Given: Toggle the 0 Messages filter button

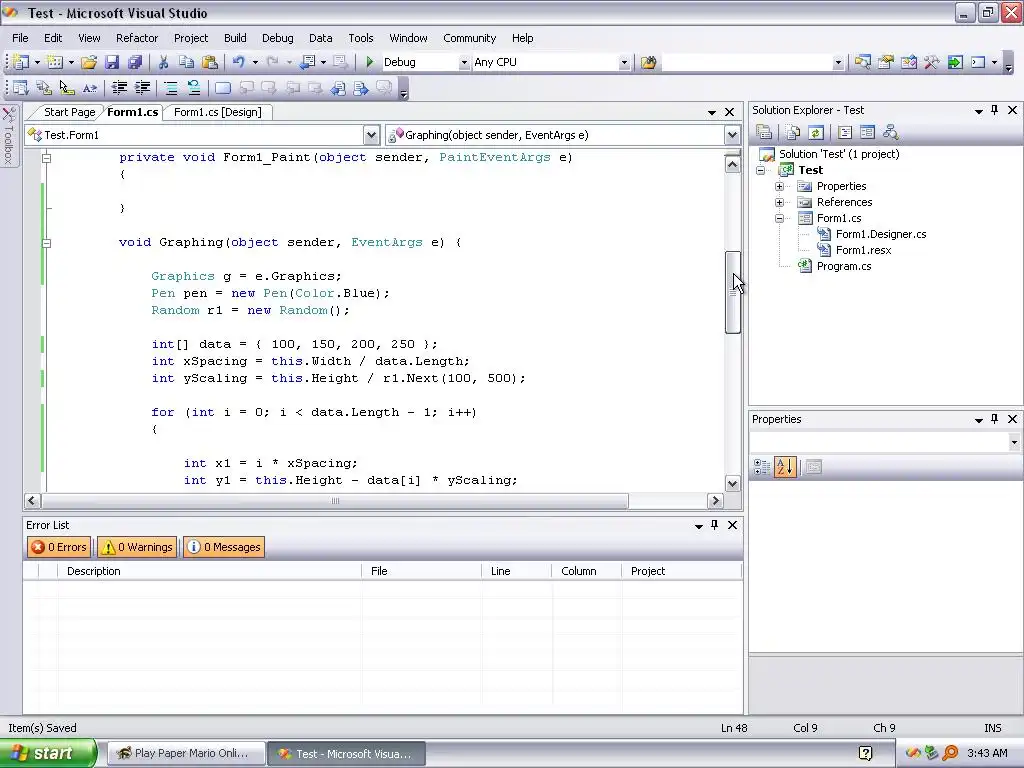Looking at the screenshot, I should (224, 547).
